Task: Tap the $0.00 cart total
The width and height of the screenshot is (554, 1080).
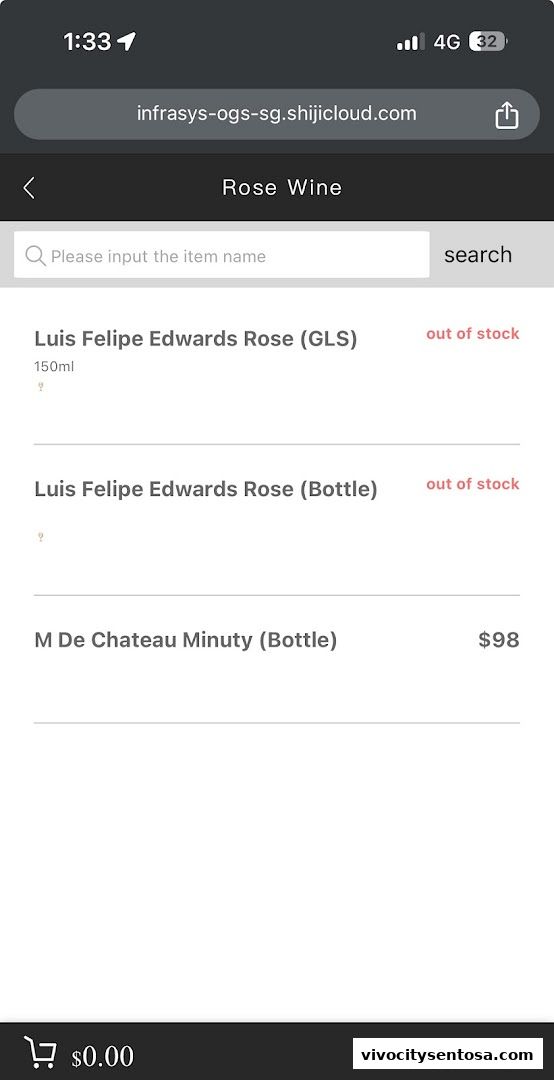Action: [103, 1056]
